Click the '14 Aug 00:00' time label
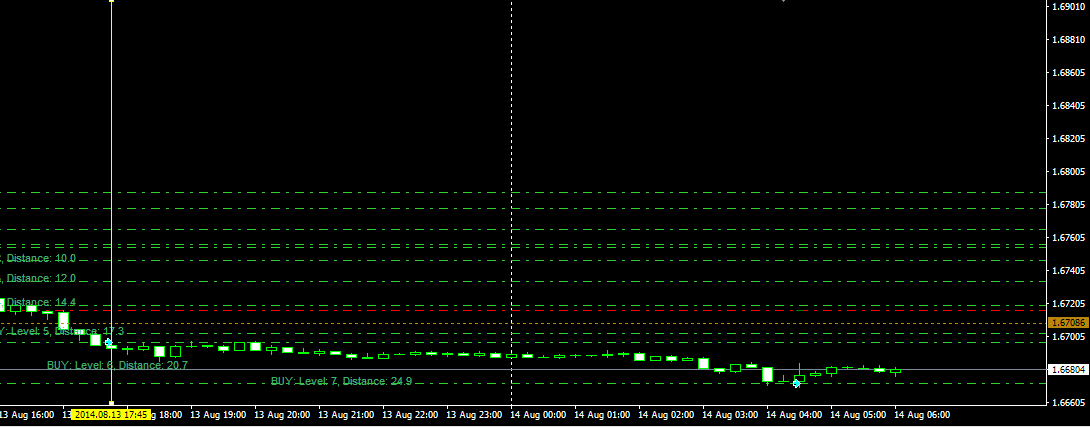This screenshot has width=1090, height=428. click(x=538, y=414)
